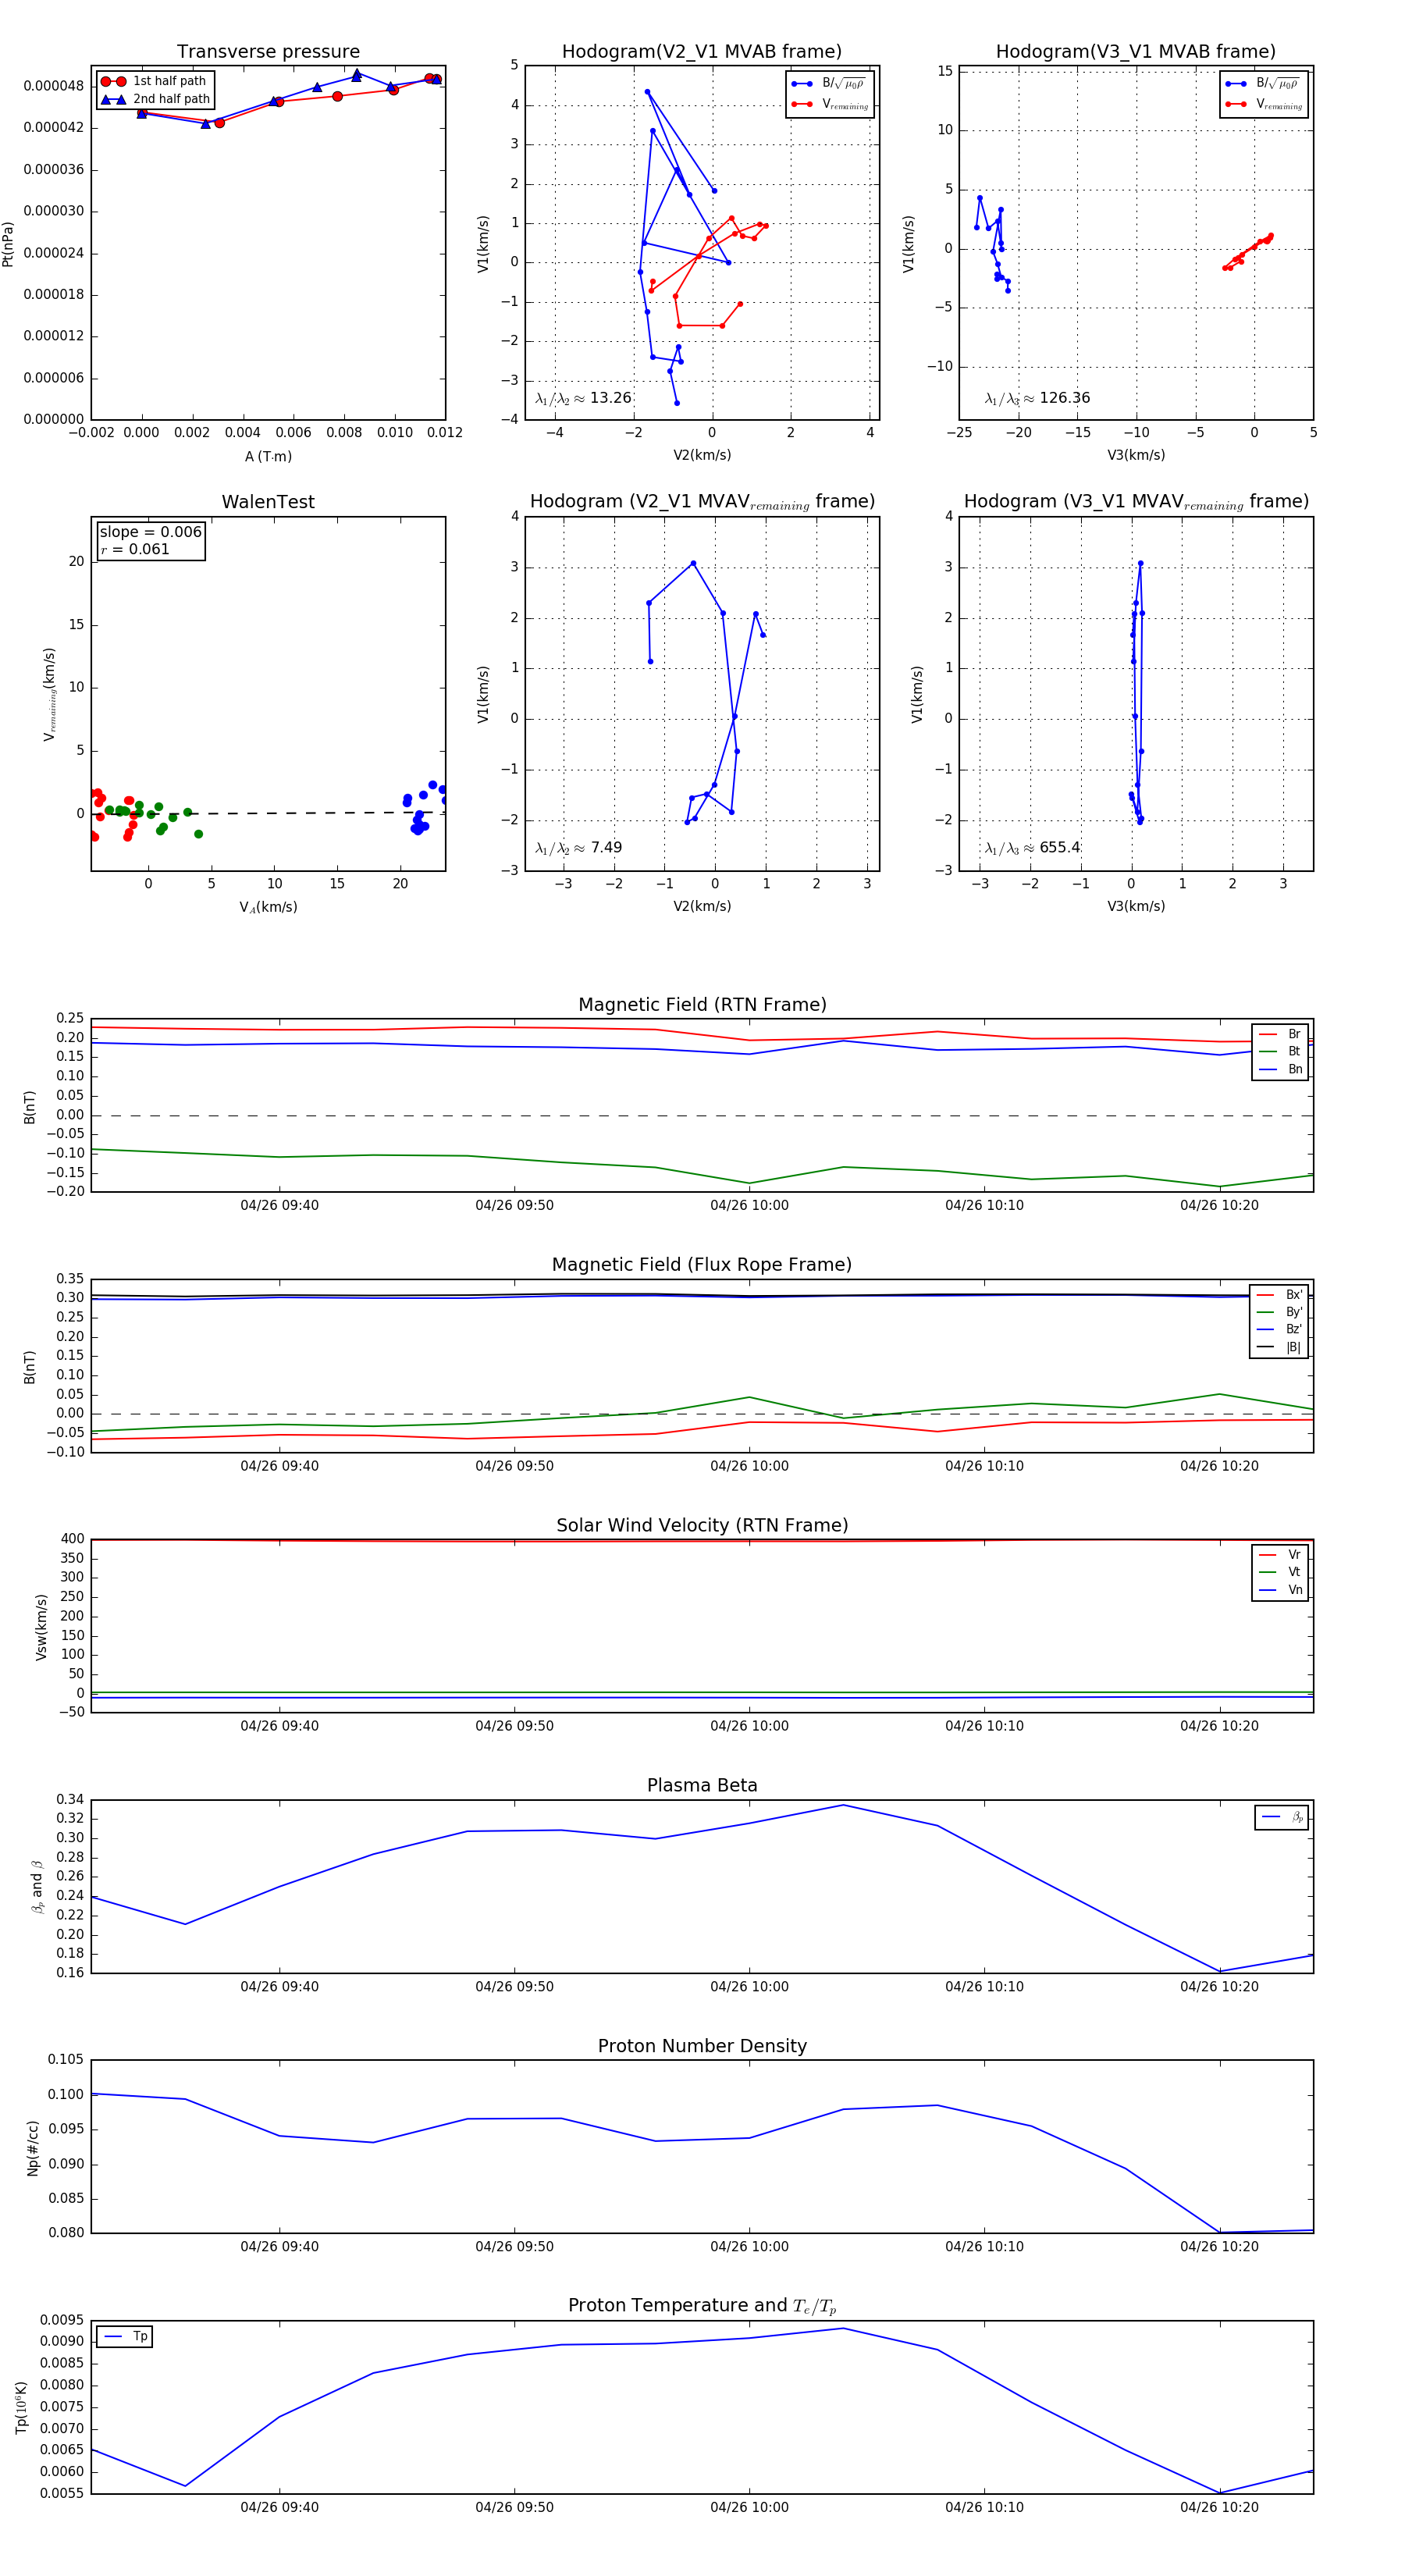1405x2576 pixels.
Task: Click the 'slope = 0.006' annotation
Action: click(151, 532)
